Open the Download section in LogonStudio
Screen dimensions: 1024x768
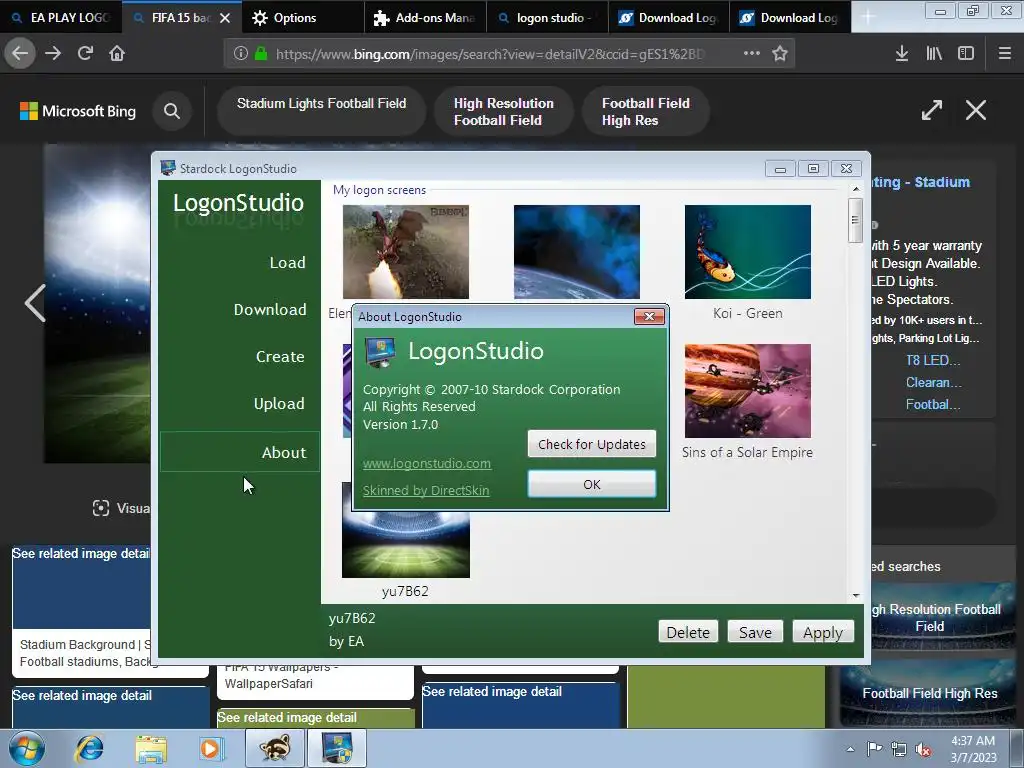pyautogui.click(x=270, y=310)
